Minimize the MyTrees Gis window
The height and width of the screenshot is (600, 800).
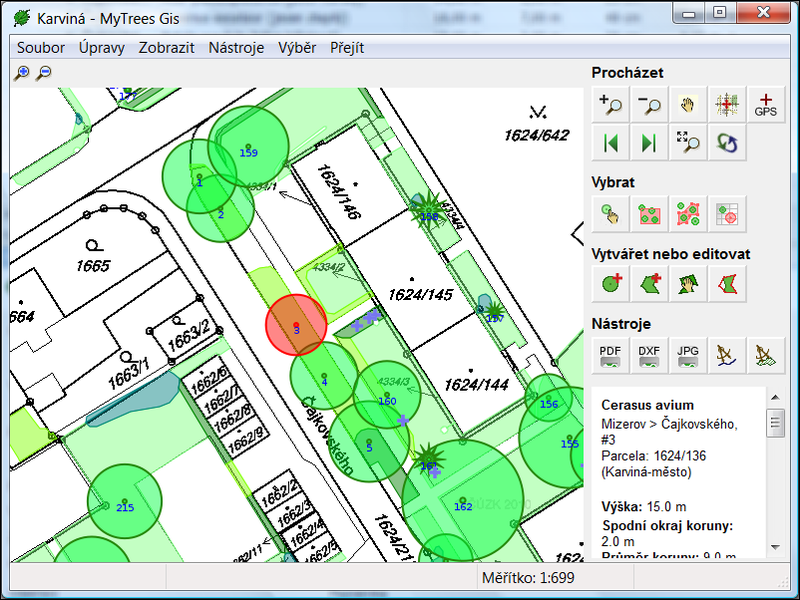(x=689, y=13)
